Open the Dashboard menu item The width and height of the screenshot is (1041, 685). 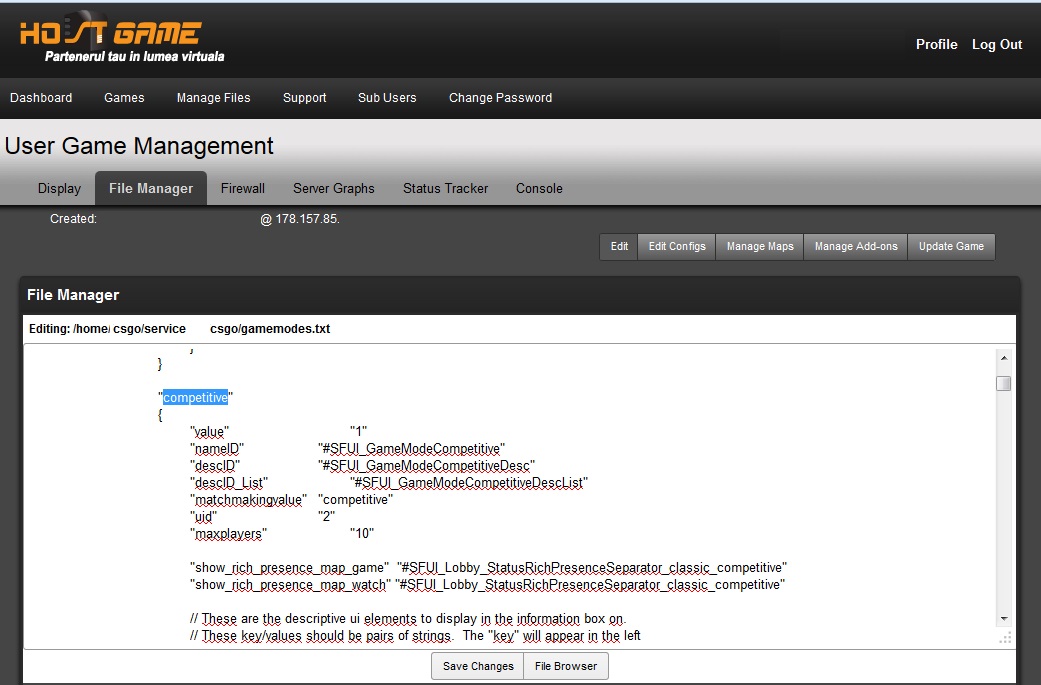point(41,98)
